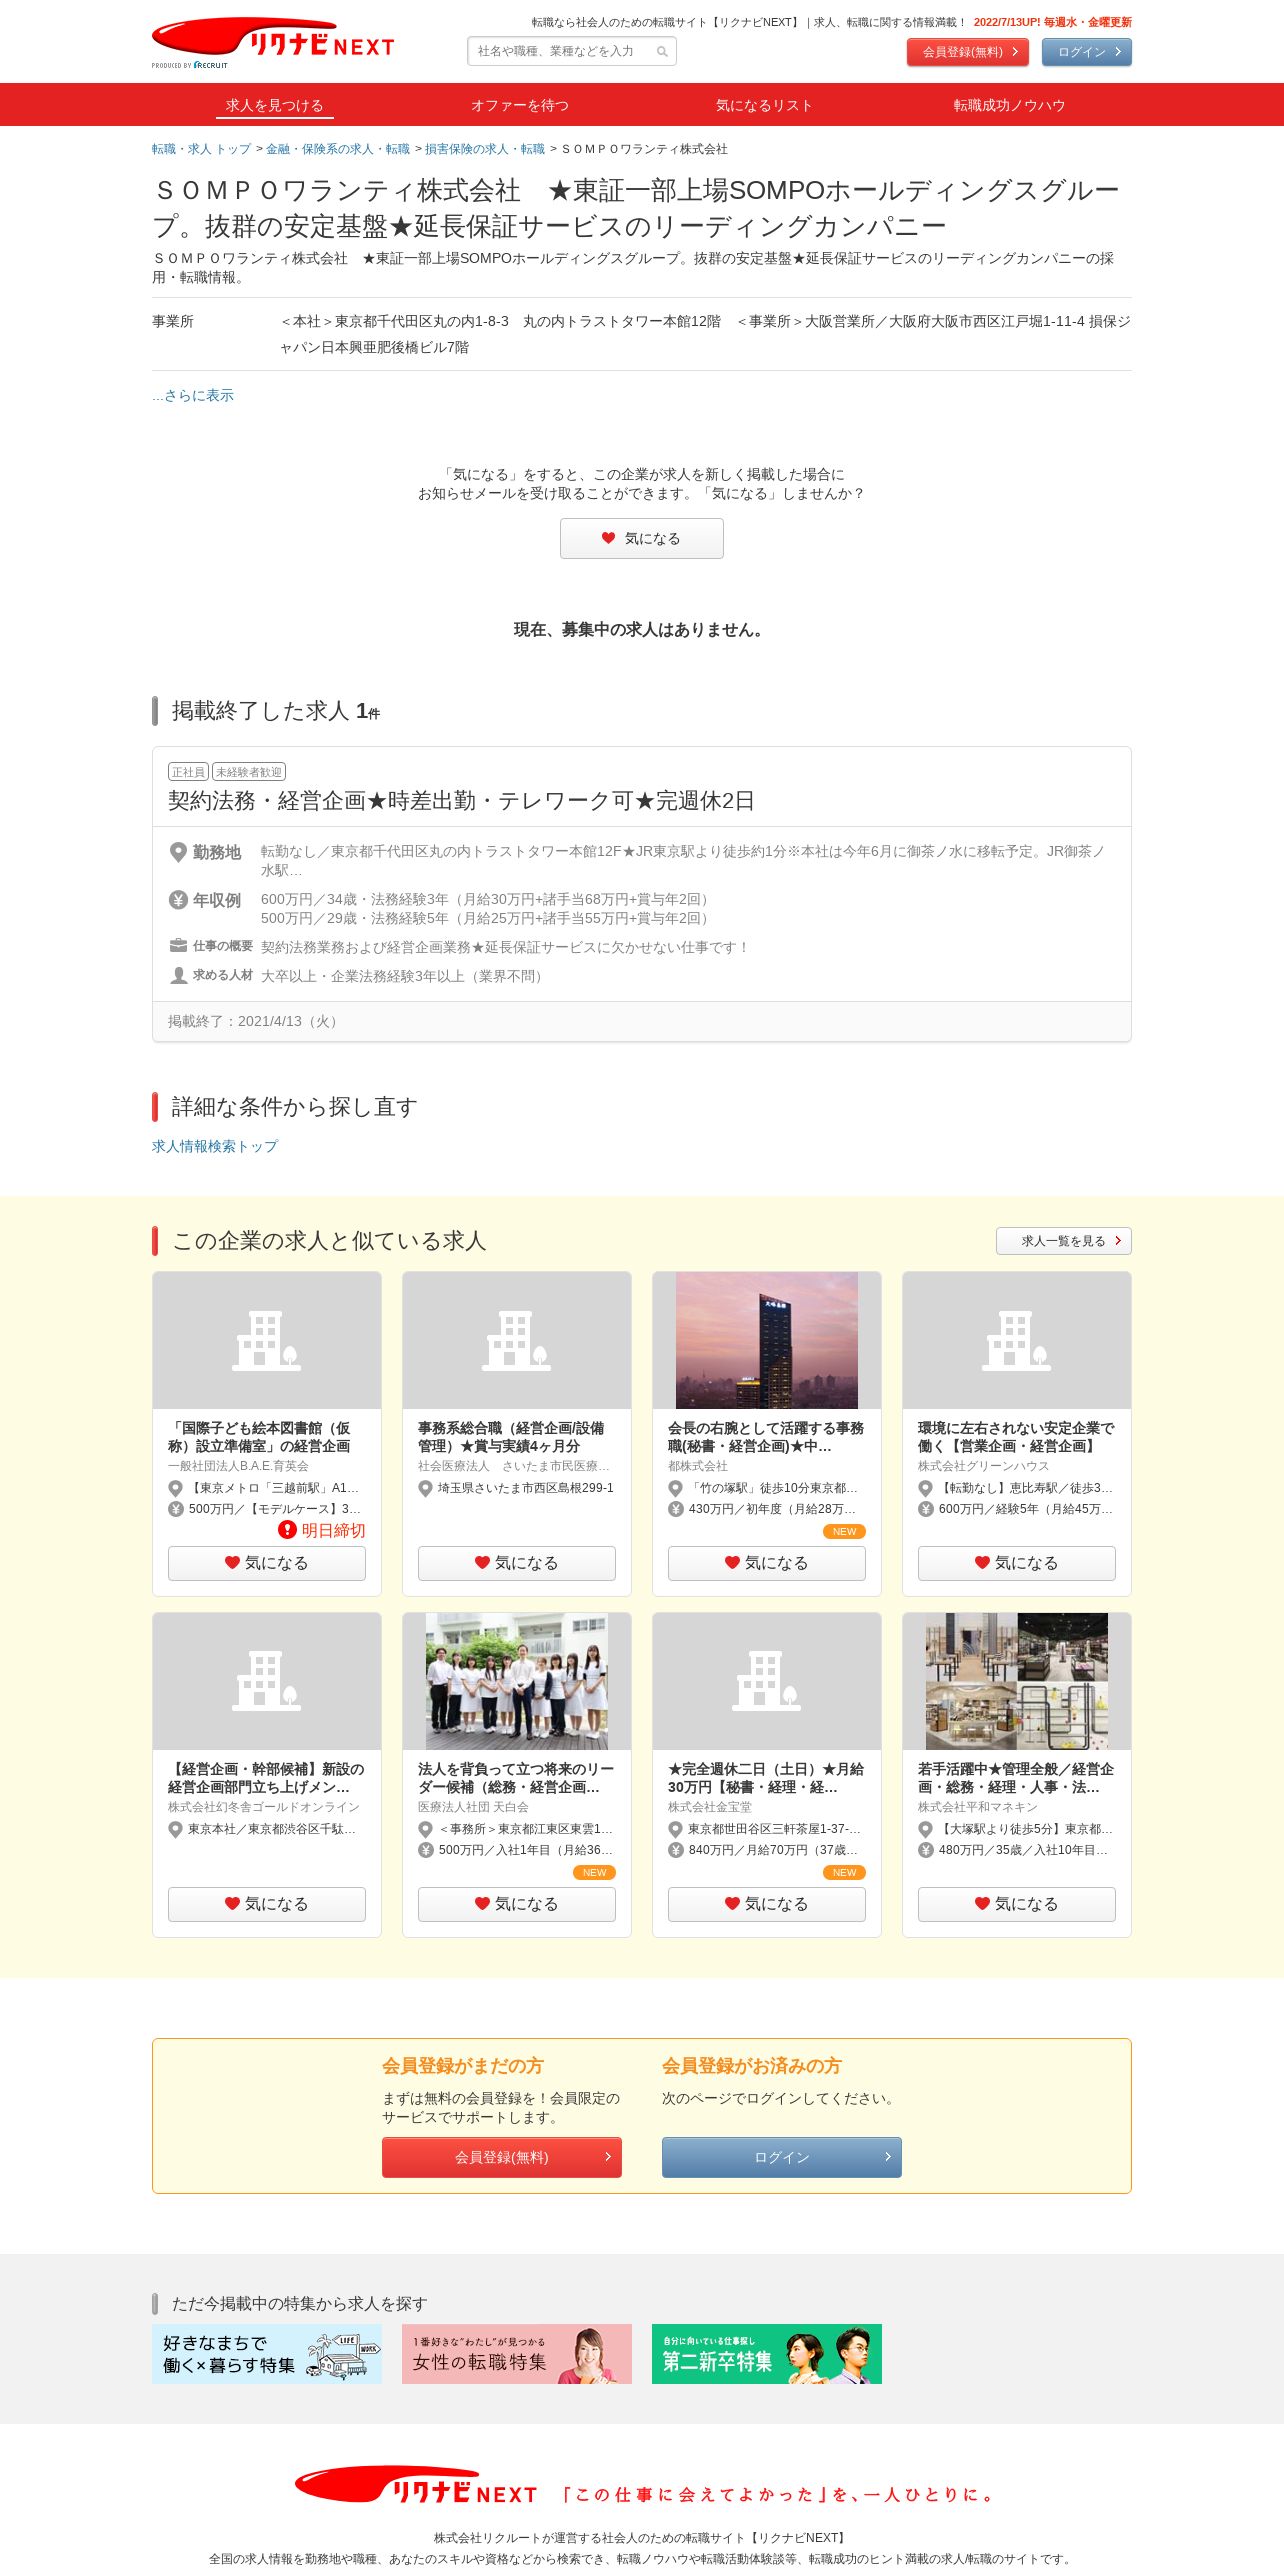Open ★完全週休二日 job title link
The width and height of the screenshot is (1284, 2568).
coord(766,1778)
